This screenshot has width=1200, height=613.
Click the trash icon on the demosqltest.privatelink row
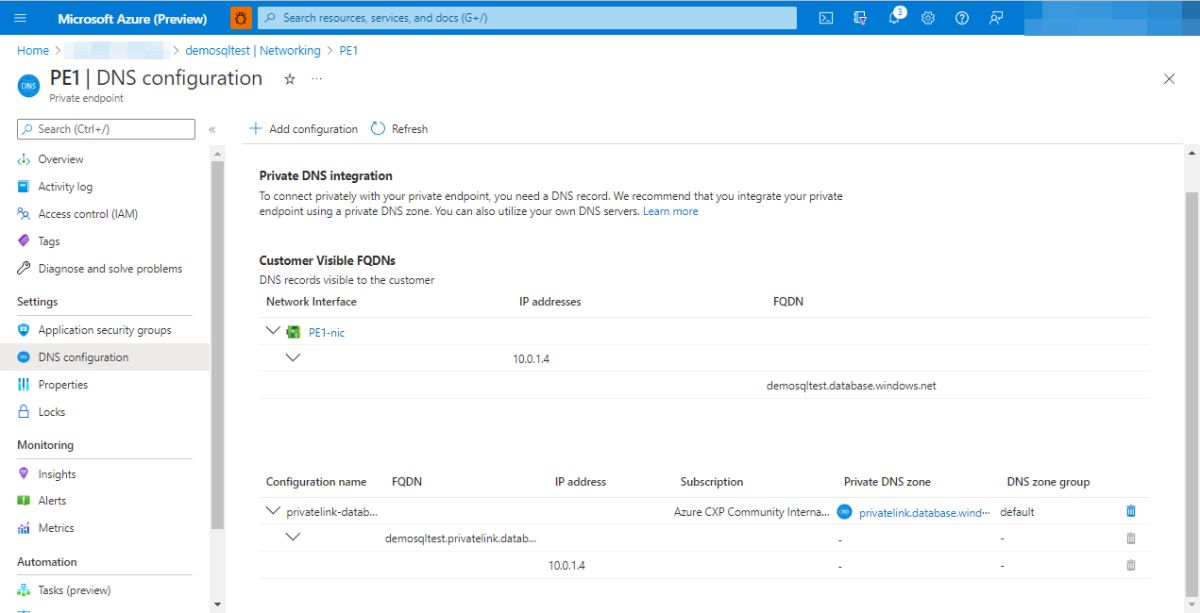tap(1131, 537)
